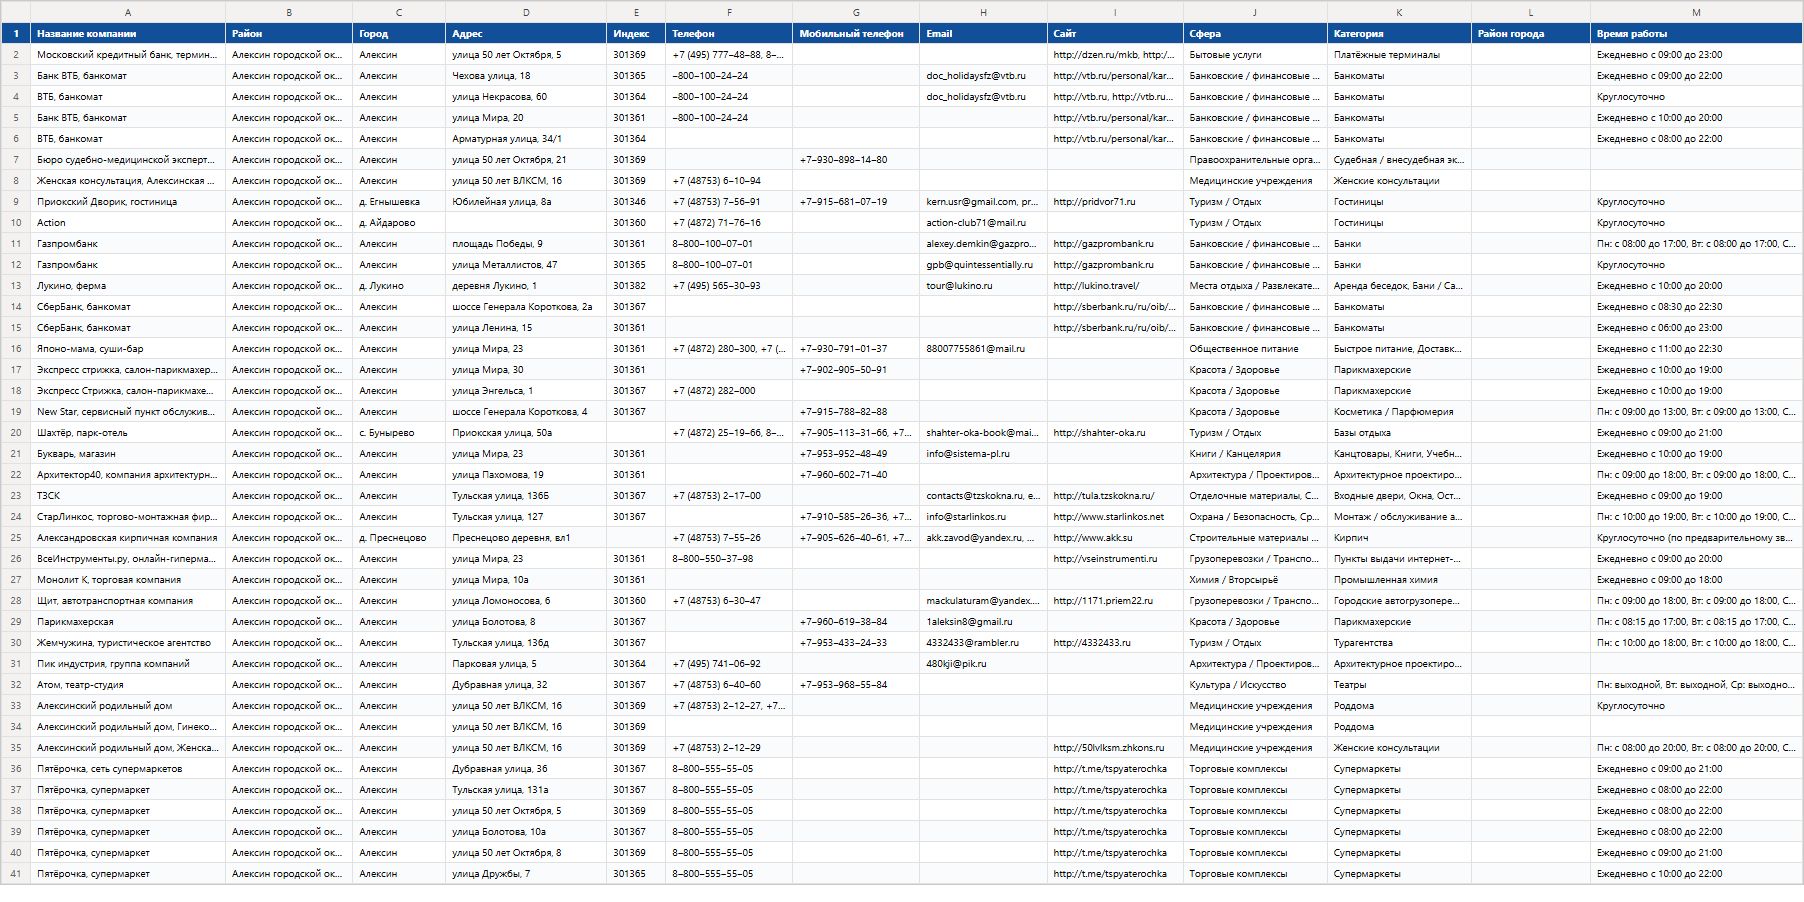Select the email cell 'info@starlinkos.ru'

coord(983,517)
